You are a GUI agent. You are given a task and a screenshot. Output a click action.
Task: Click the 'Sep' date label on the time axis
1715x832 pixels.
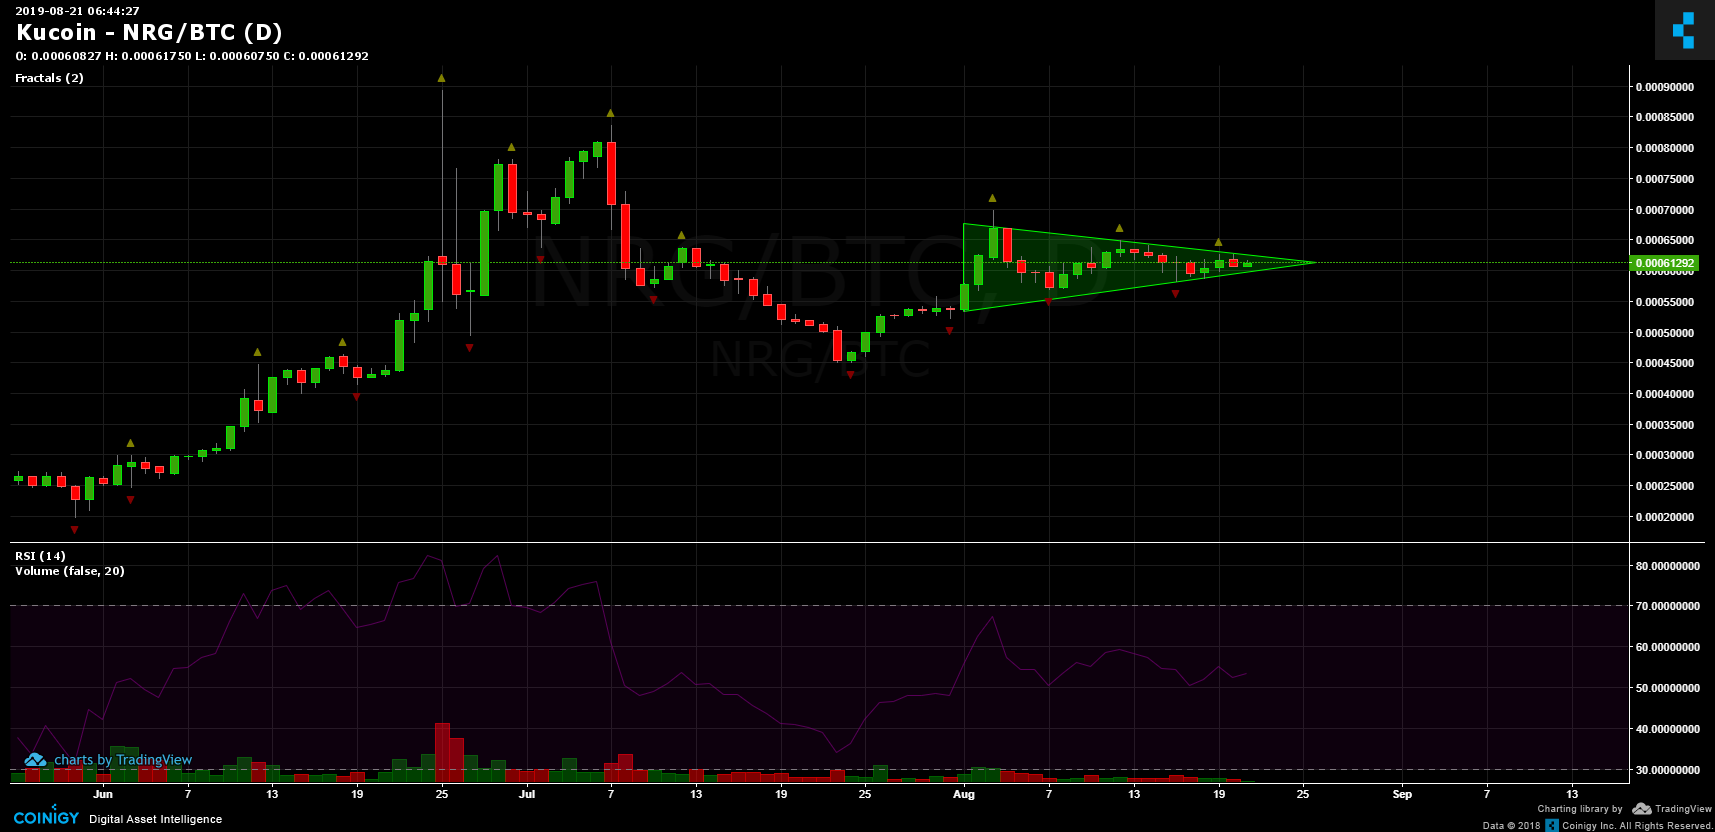tap(1402, 794)
